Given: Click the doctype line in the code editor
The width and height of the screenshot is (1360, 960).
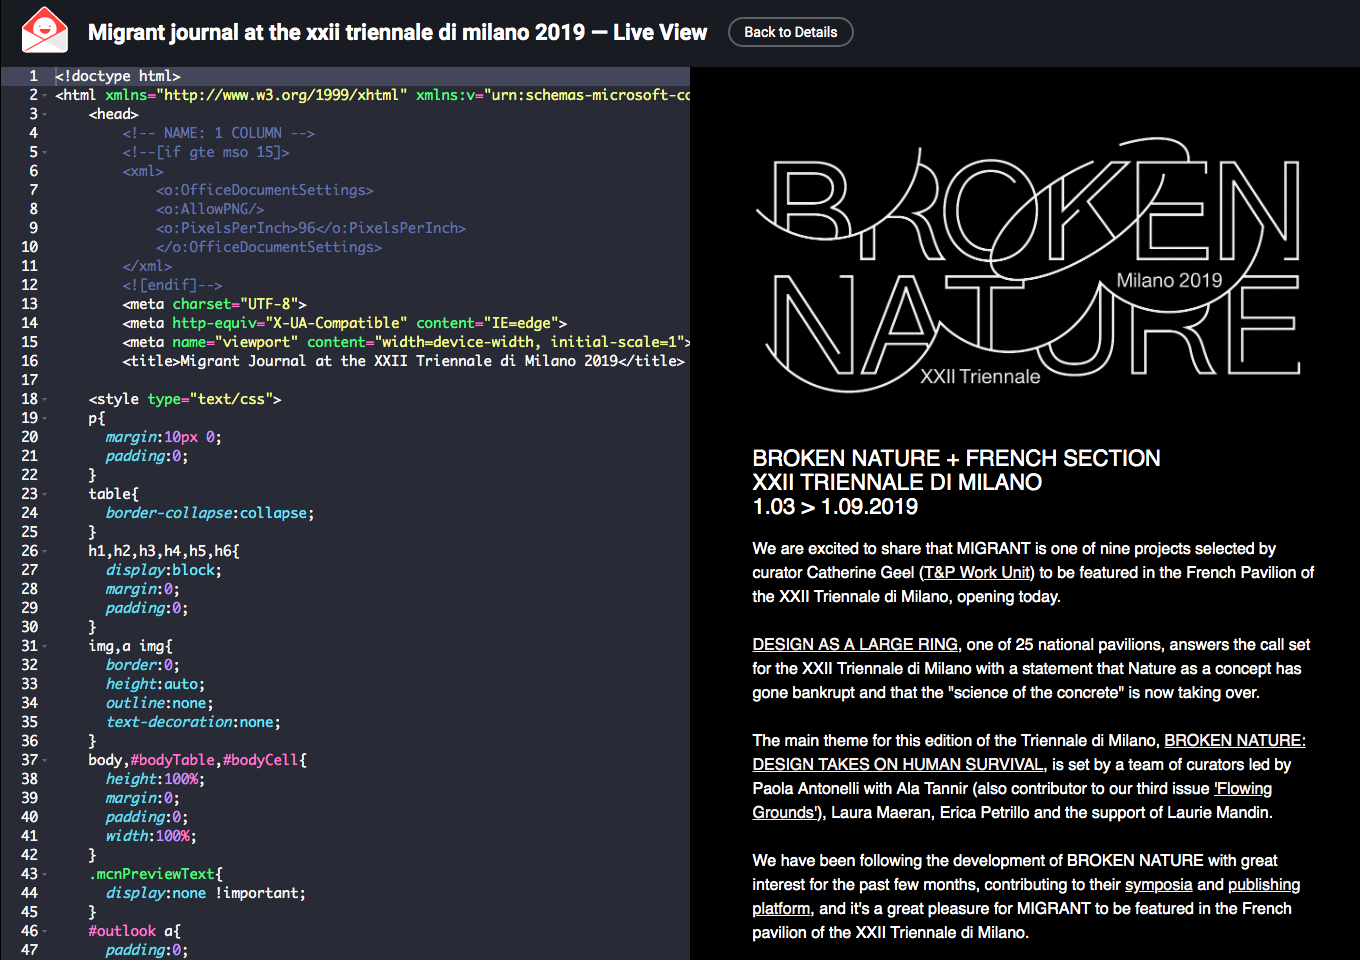Looking at the screenshot, I should 118,76.
